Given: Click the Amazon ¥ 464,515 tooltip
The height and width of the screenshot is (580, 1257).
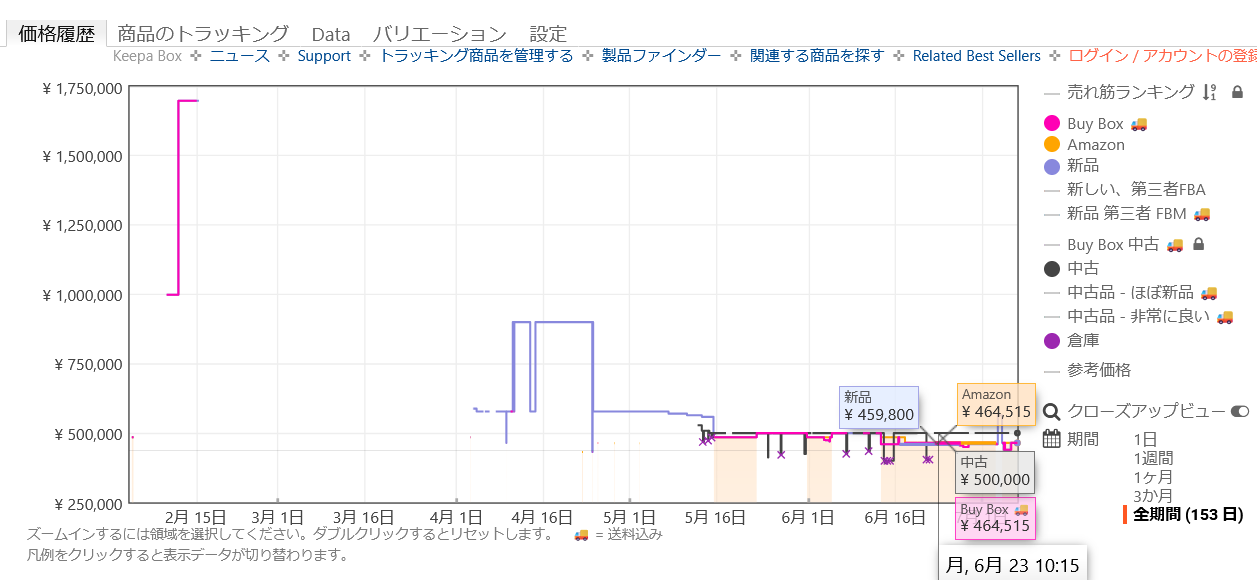Looking at the screenshot, I should tap(996, 403).
